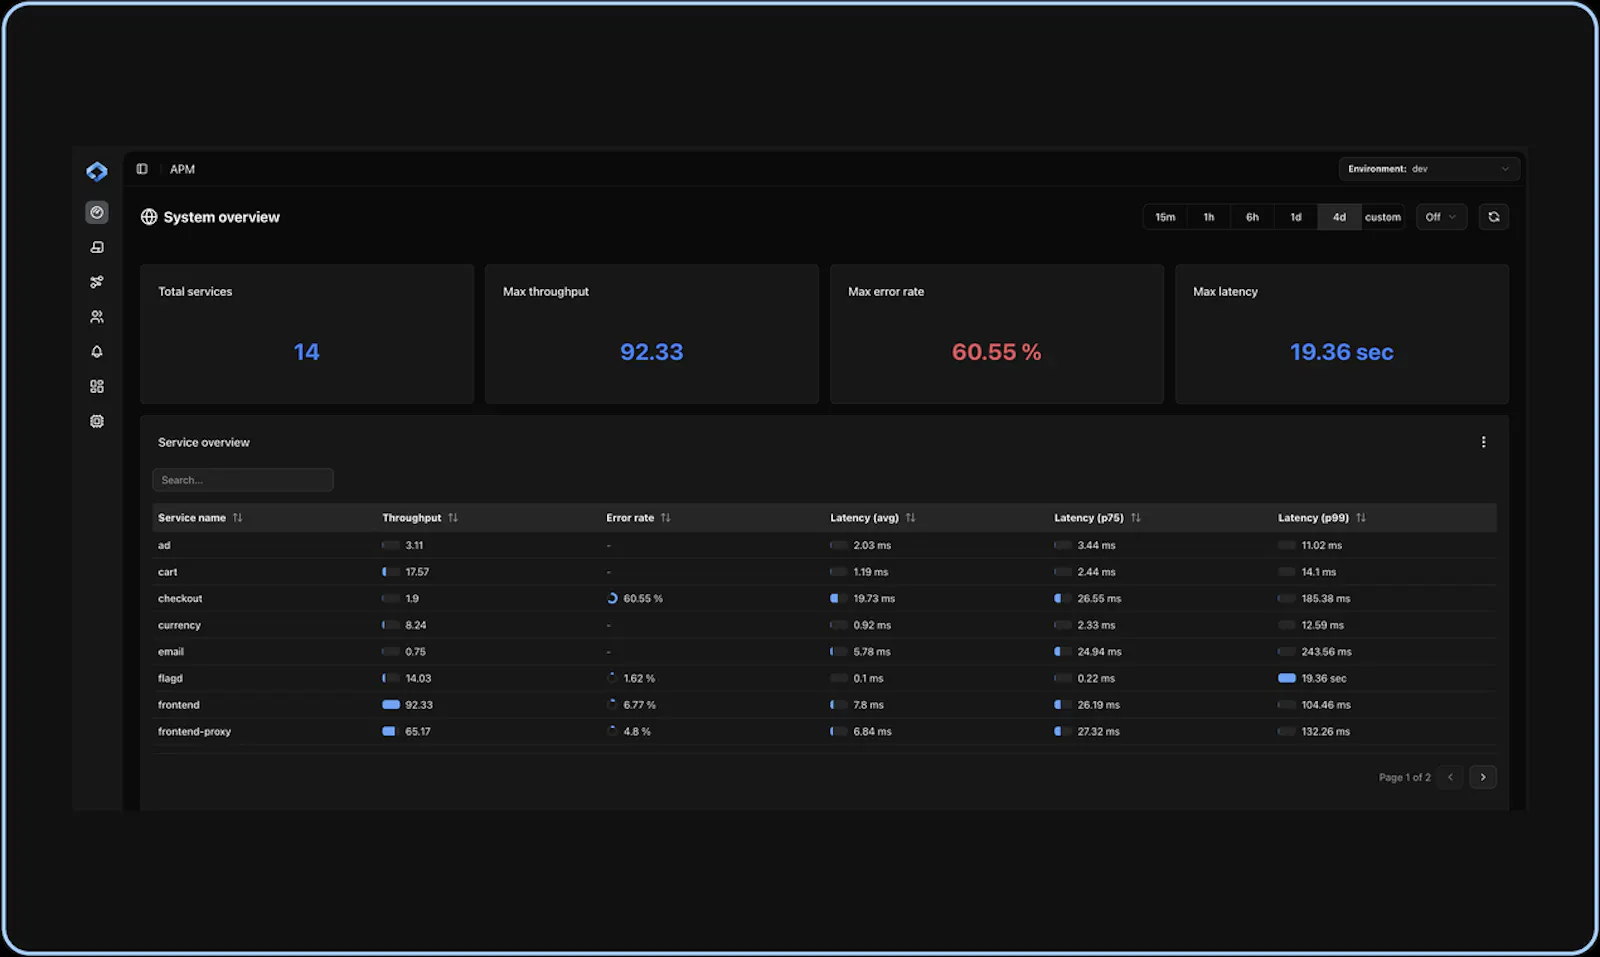Image resolution: width=1600 pixels, height=957 pixels.
Task: Open the users icon in sidebar
Action: tap(97, 317)
